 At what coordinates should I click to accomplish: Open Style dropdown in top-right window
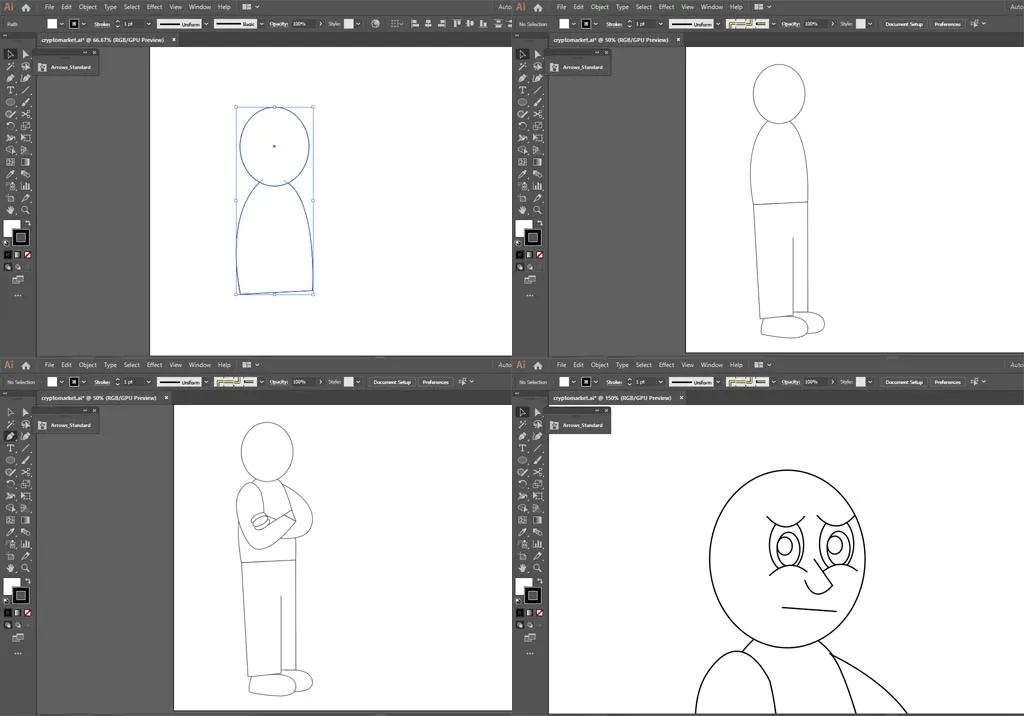point(870,24)
